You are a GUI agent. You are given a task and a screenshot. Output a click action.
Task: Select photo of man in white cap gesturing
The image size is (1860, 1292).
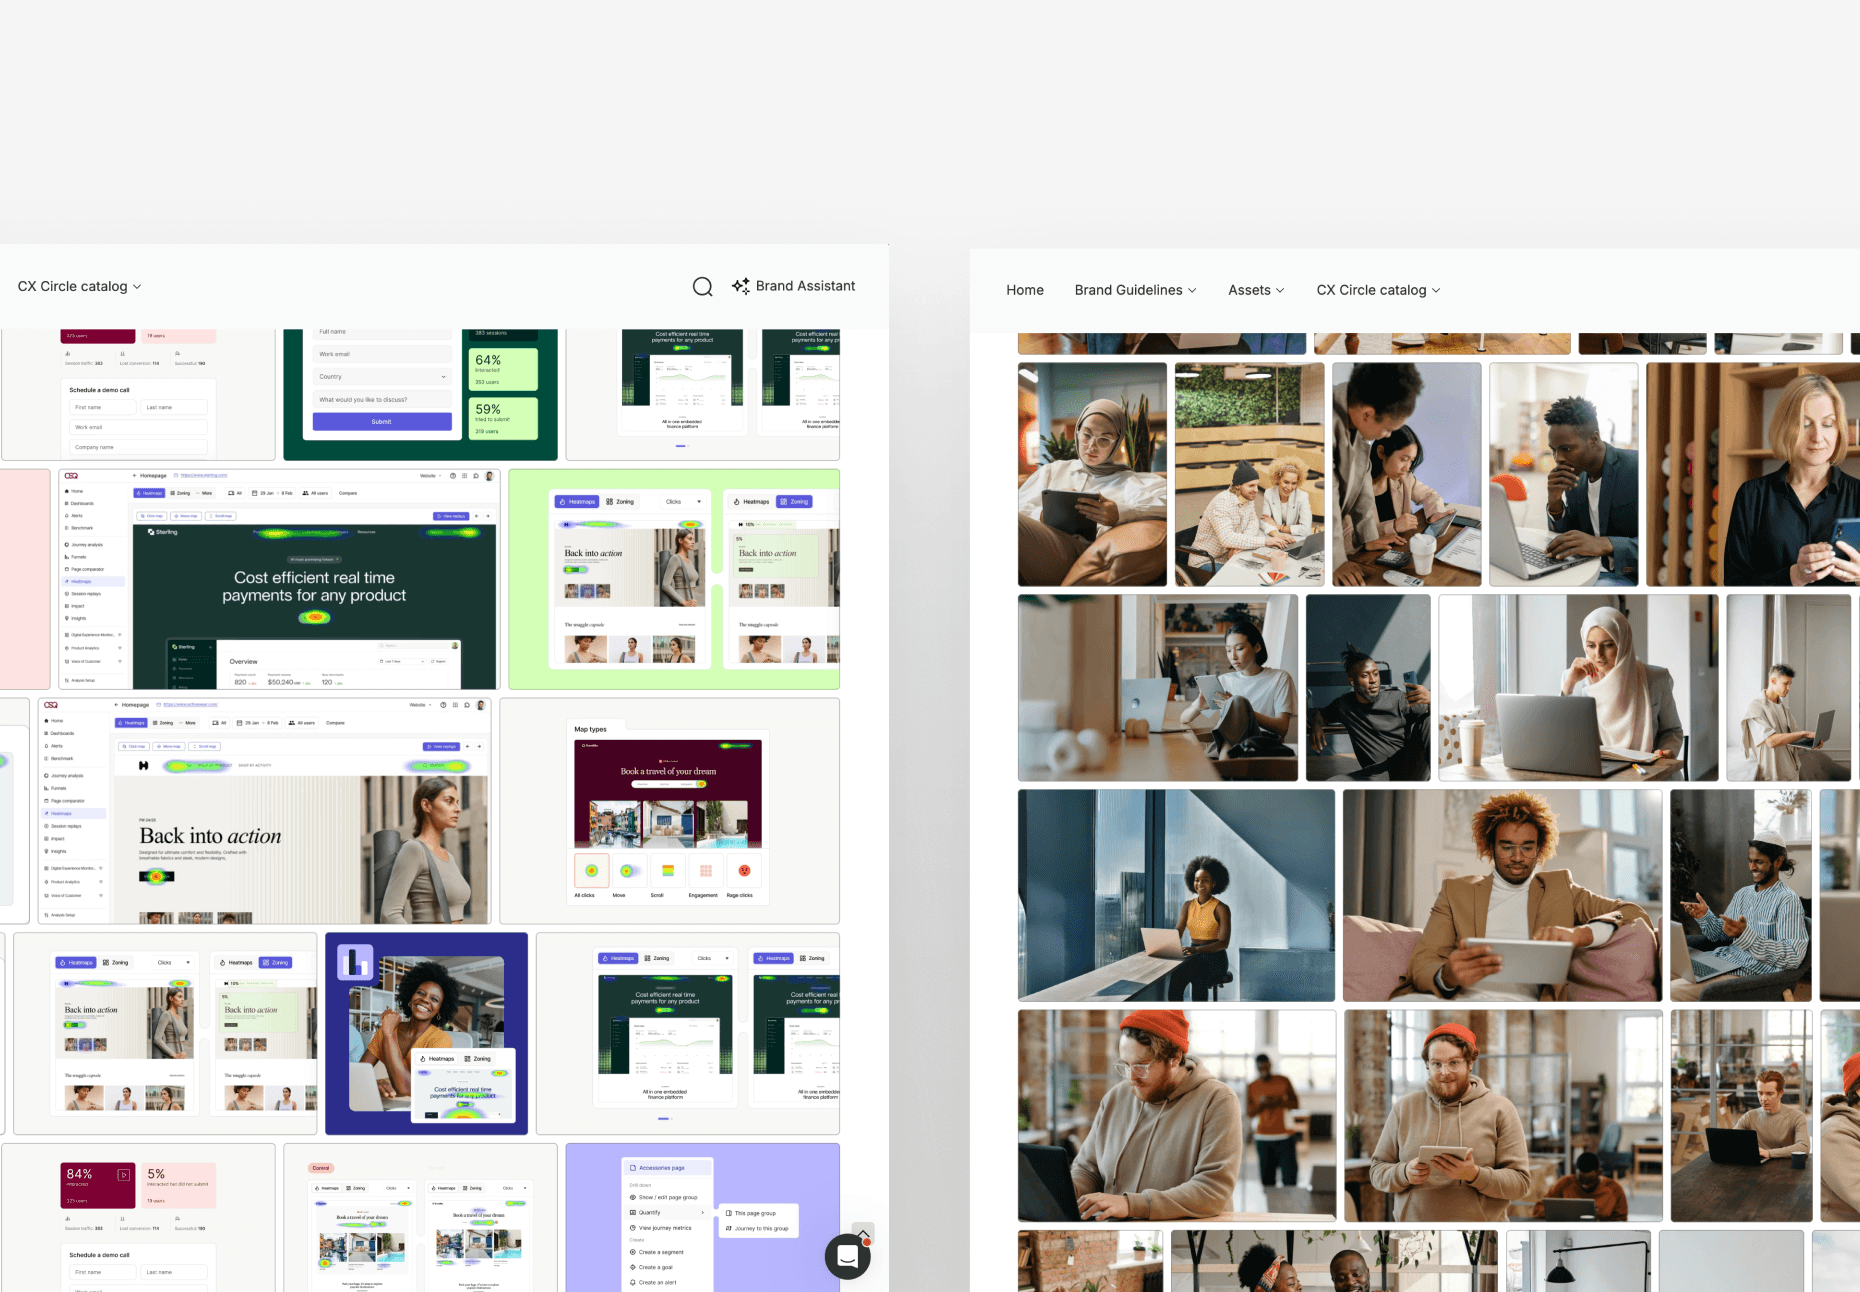1741,895
